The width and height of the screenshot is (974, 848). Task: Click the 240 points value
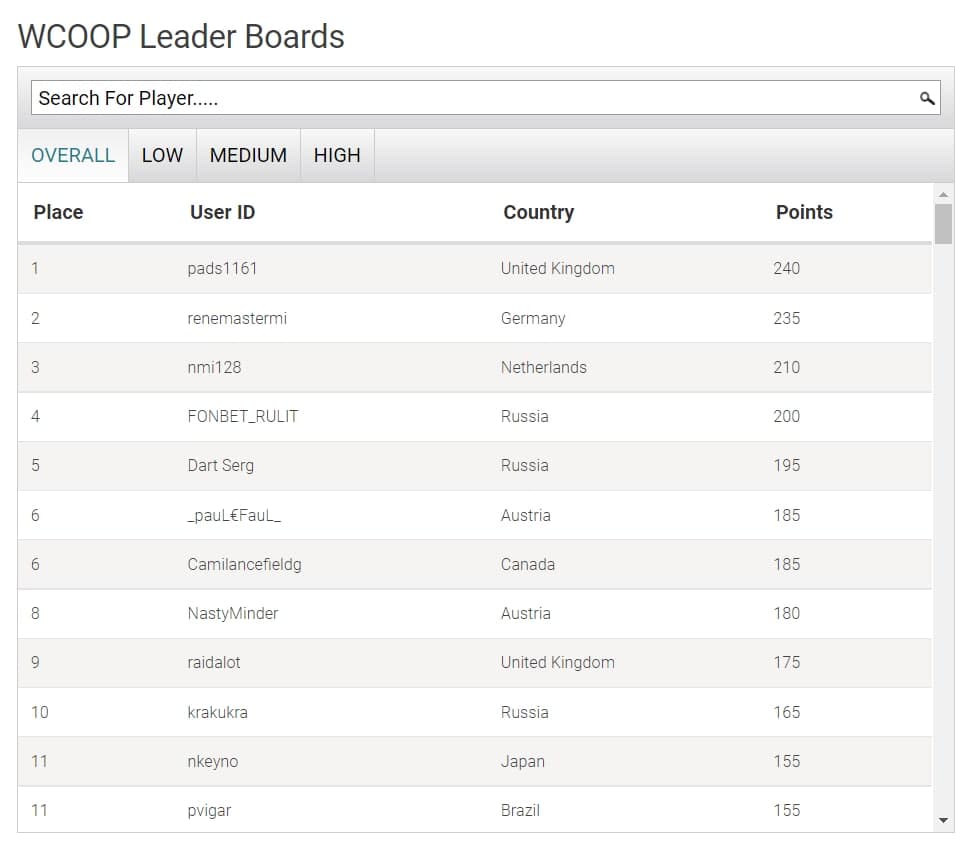(x=786, y=268)
